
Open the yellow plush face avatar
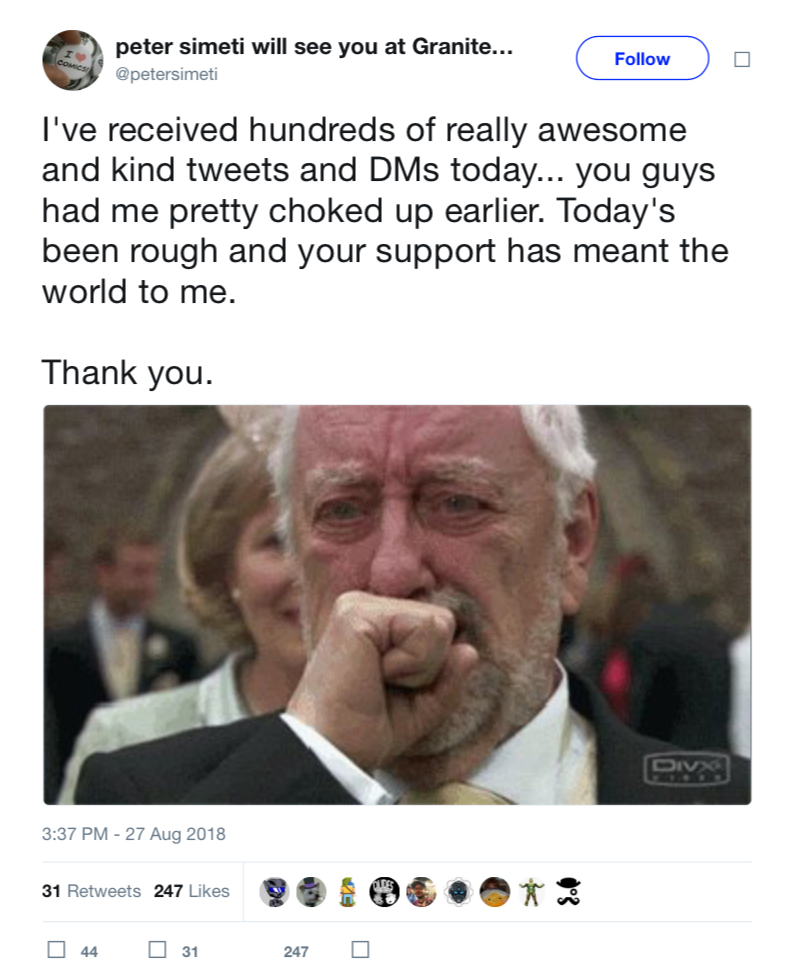pos(495,892)
